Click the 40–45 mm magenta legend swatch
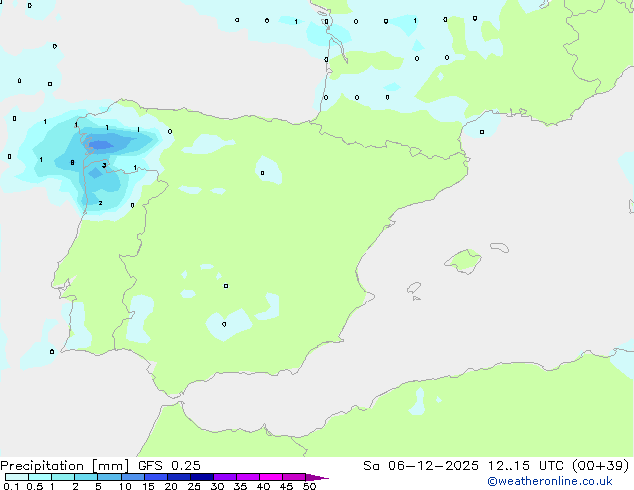 click(271, 477)
